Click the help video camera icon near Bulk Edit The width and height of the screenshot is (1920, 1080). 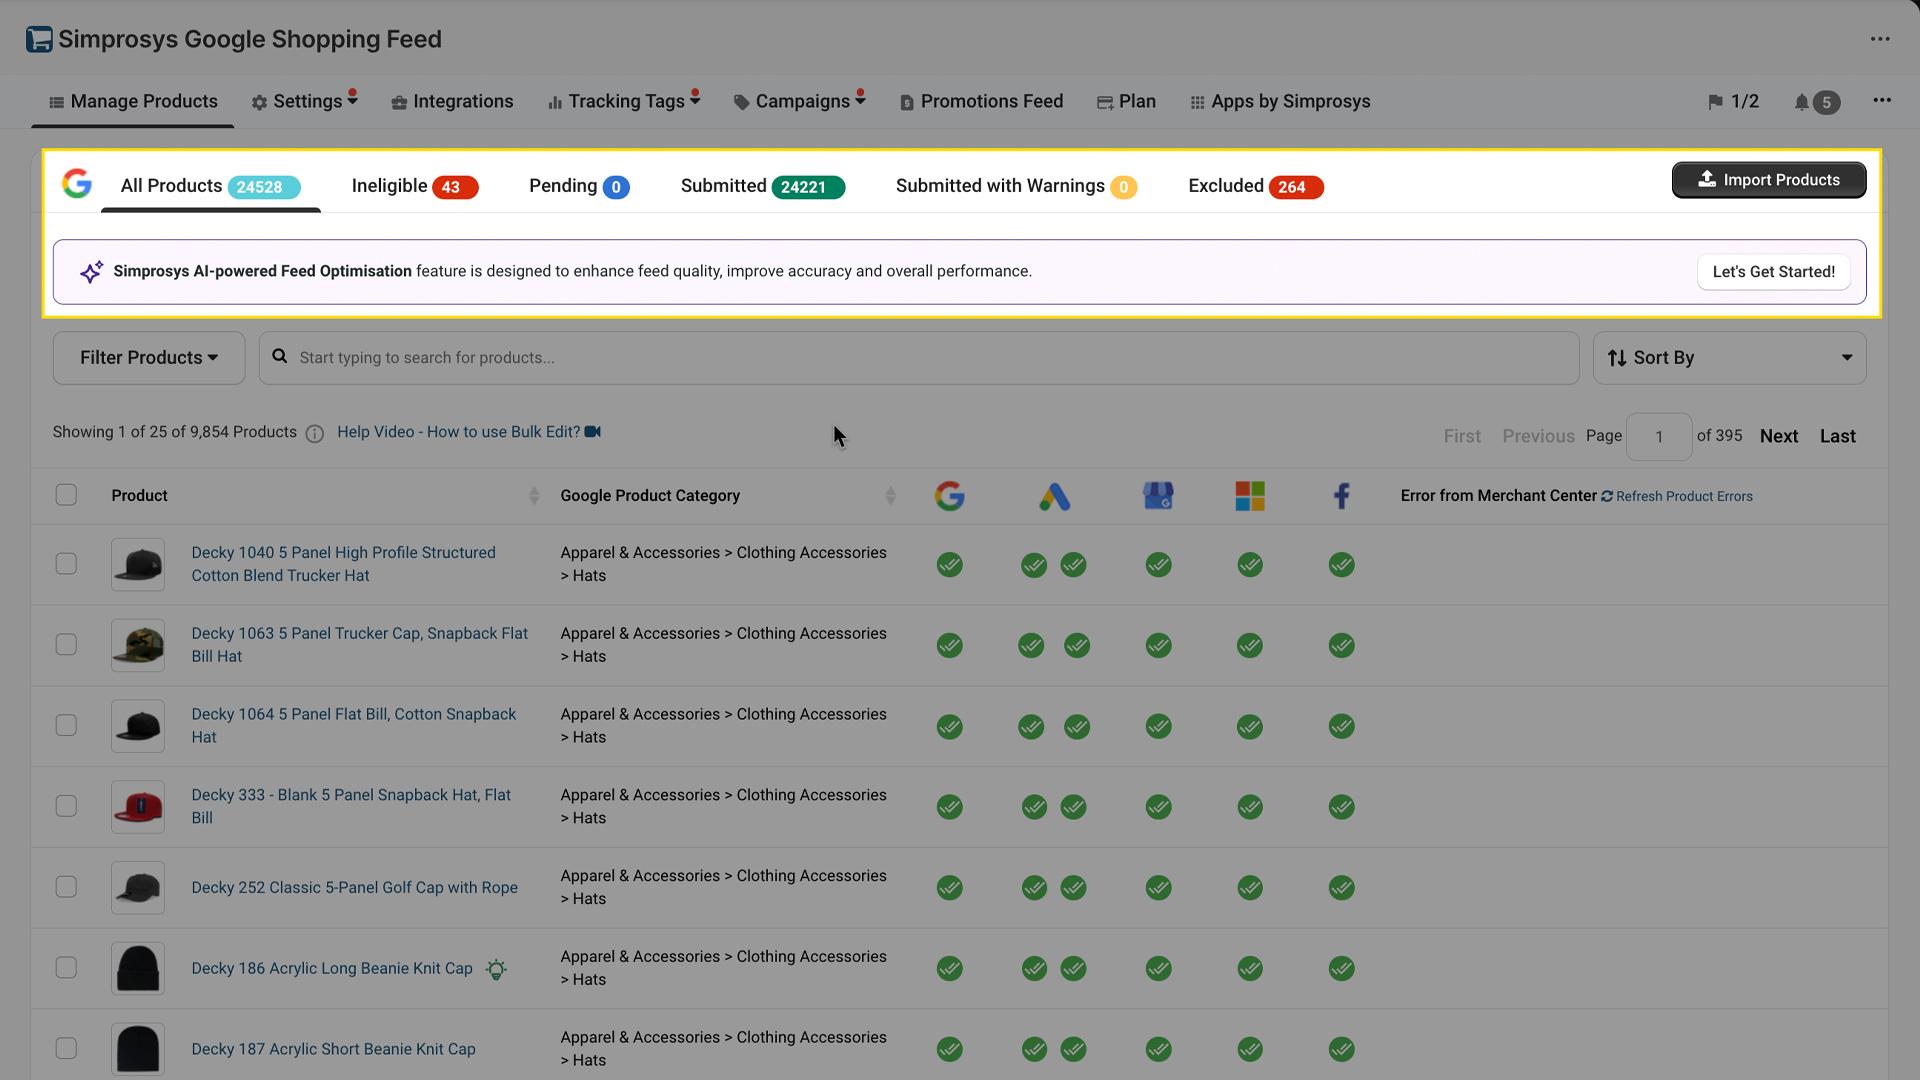592,431
